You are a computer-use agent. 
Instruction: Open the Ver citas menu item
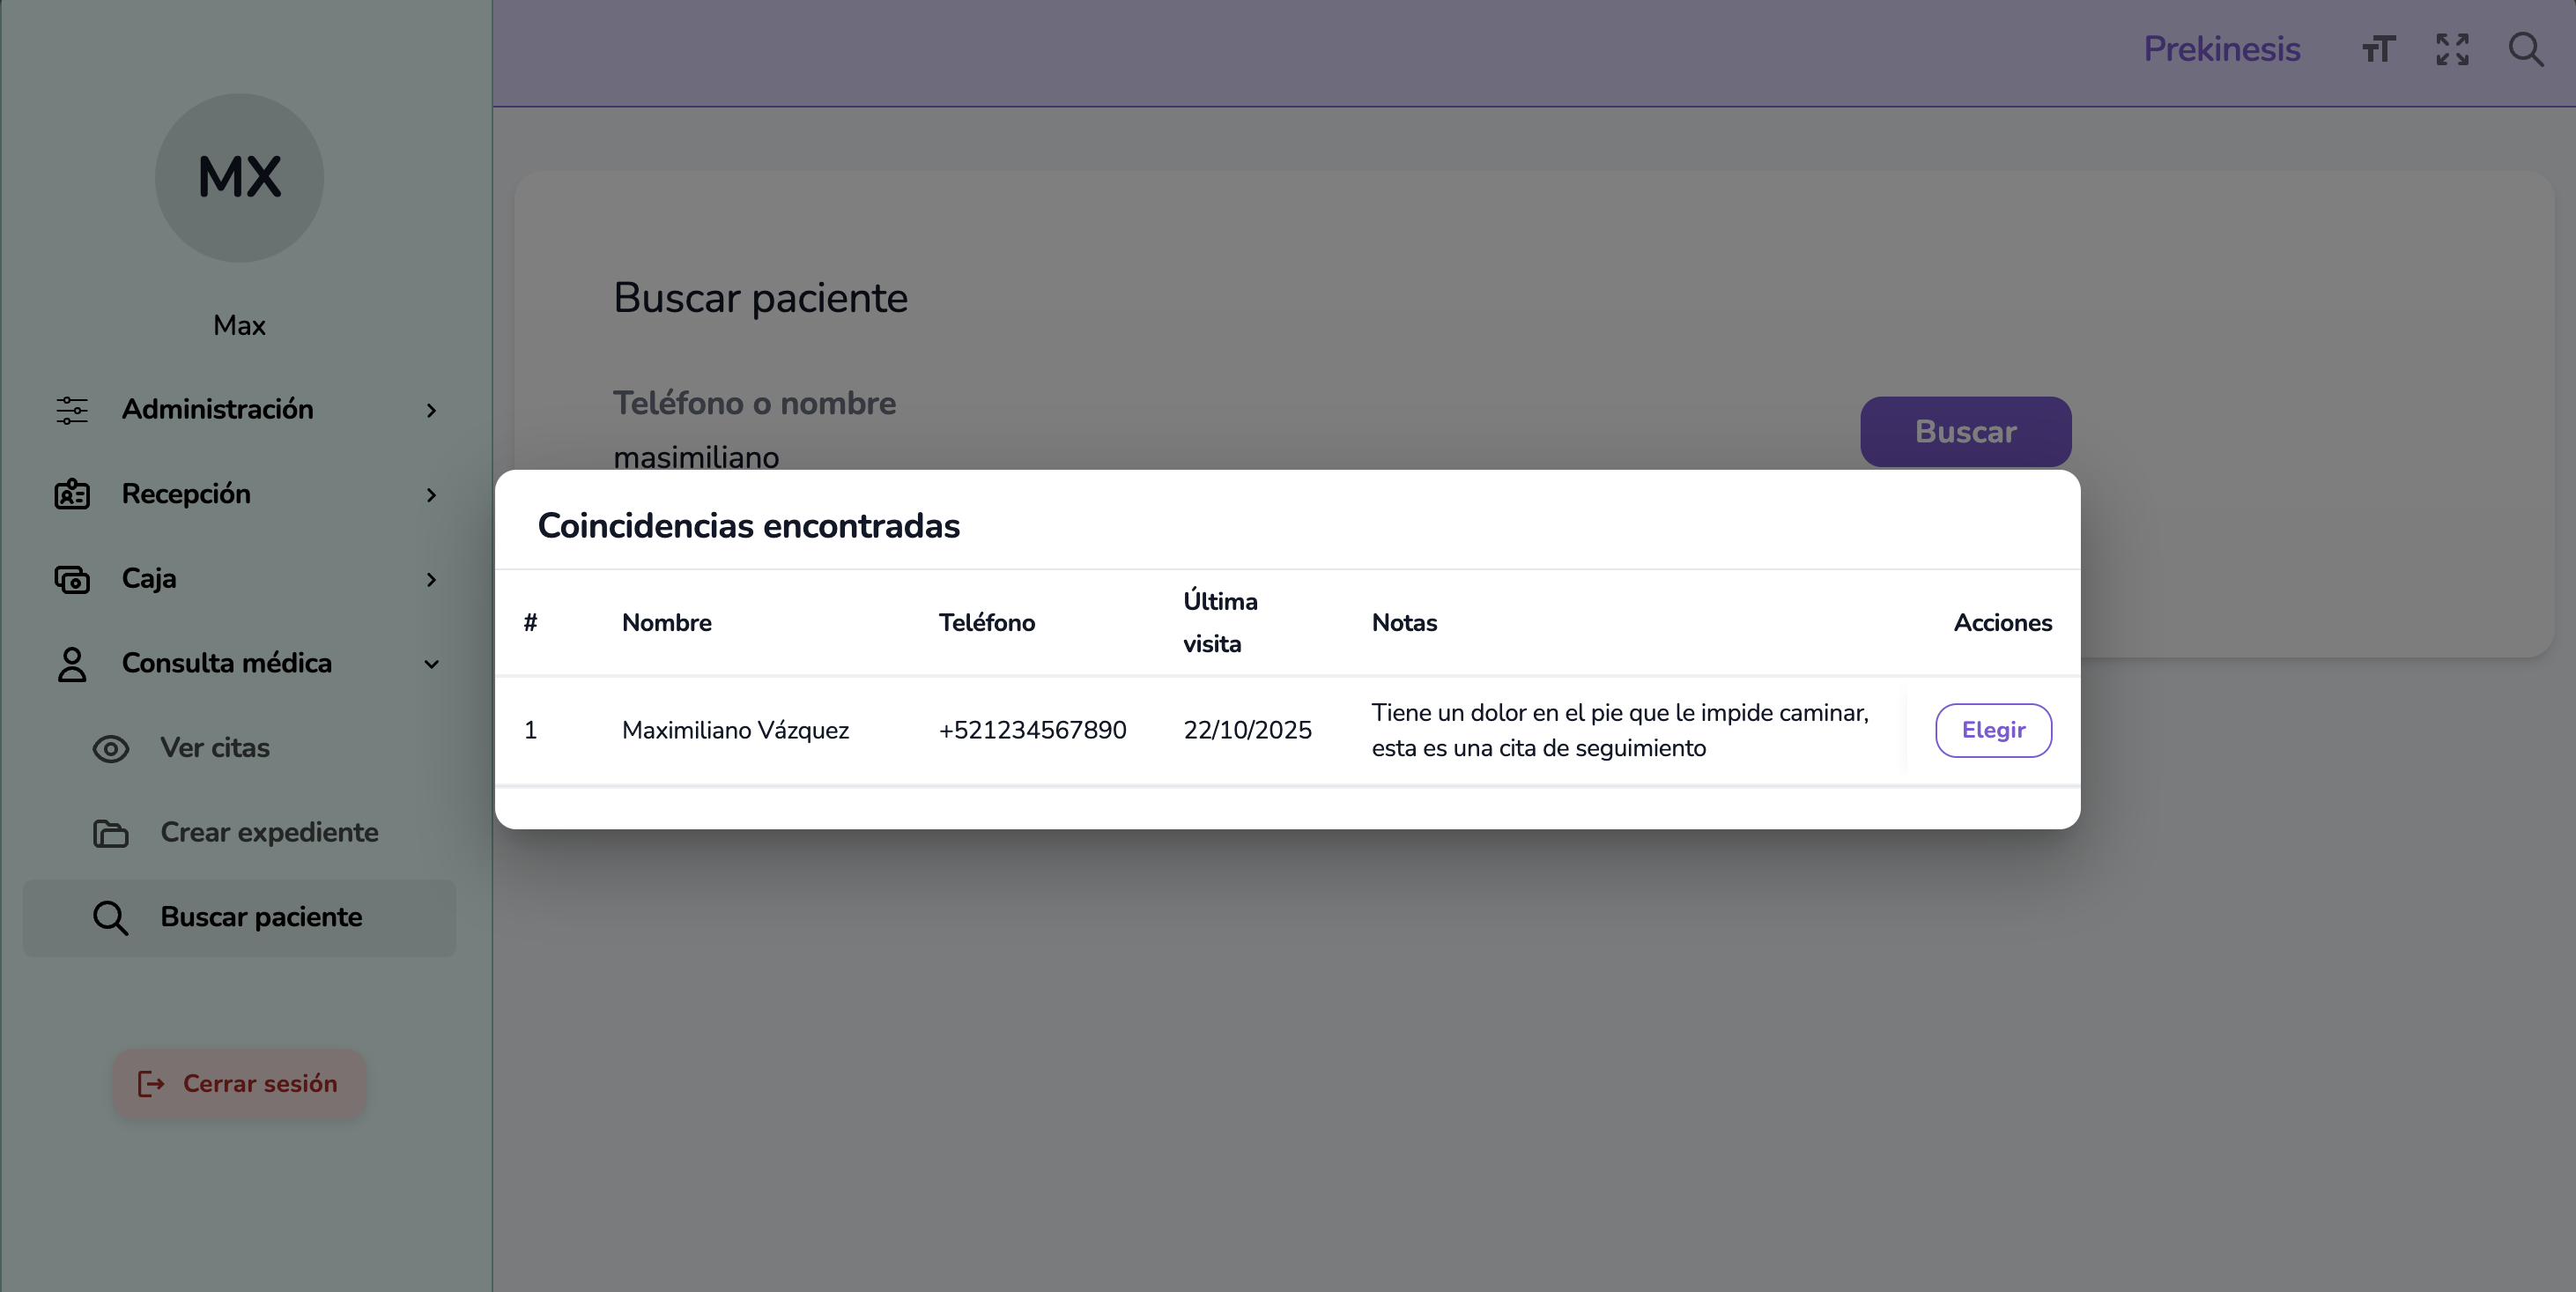(215, 748)
